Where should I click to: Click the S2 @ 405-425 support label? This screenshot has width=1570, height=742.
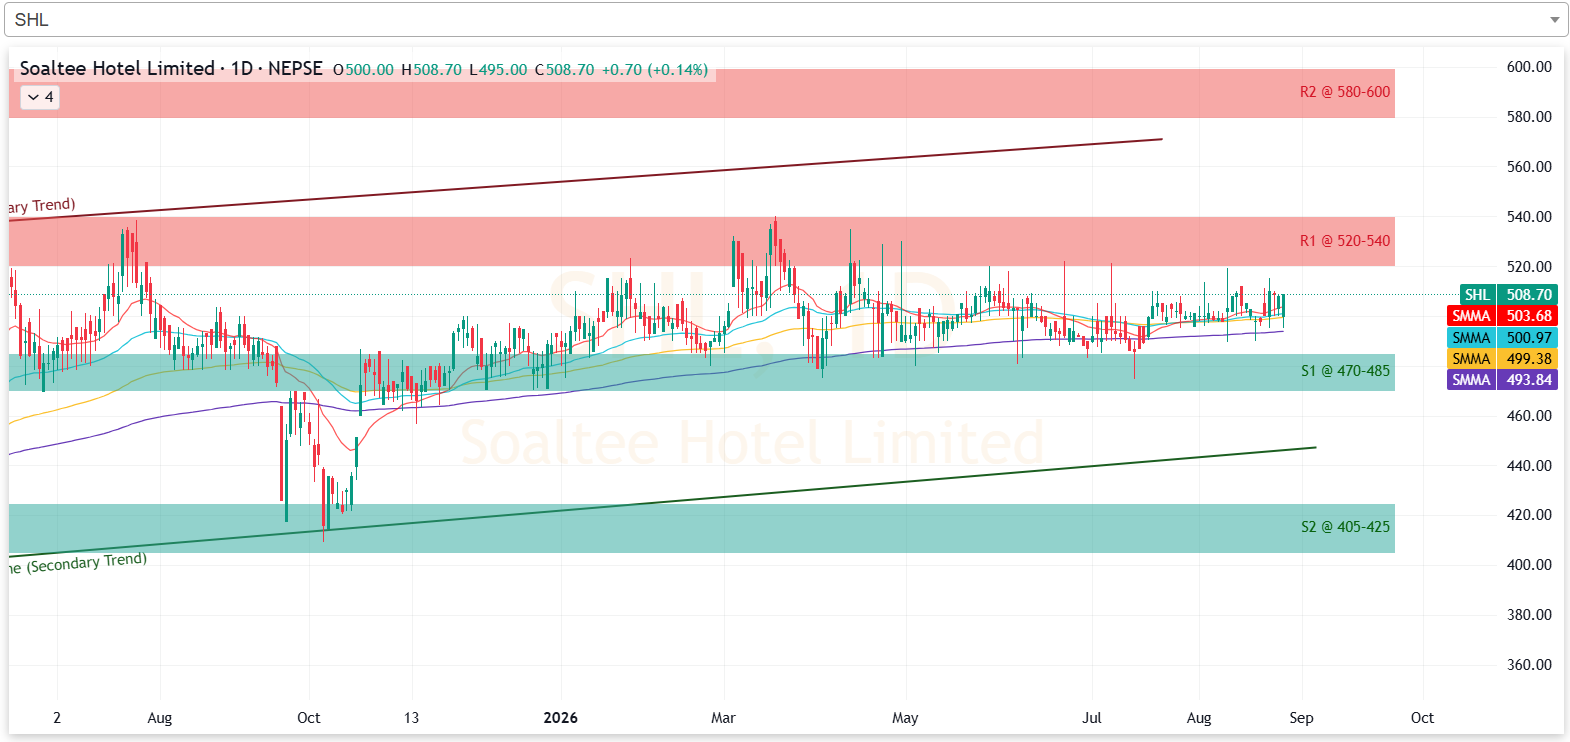click(x=1345, y=527)
